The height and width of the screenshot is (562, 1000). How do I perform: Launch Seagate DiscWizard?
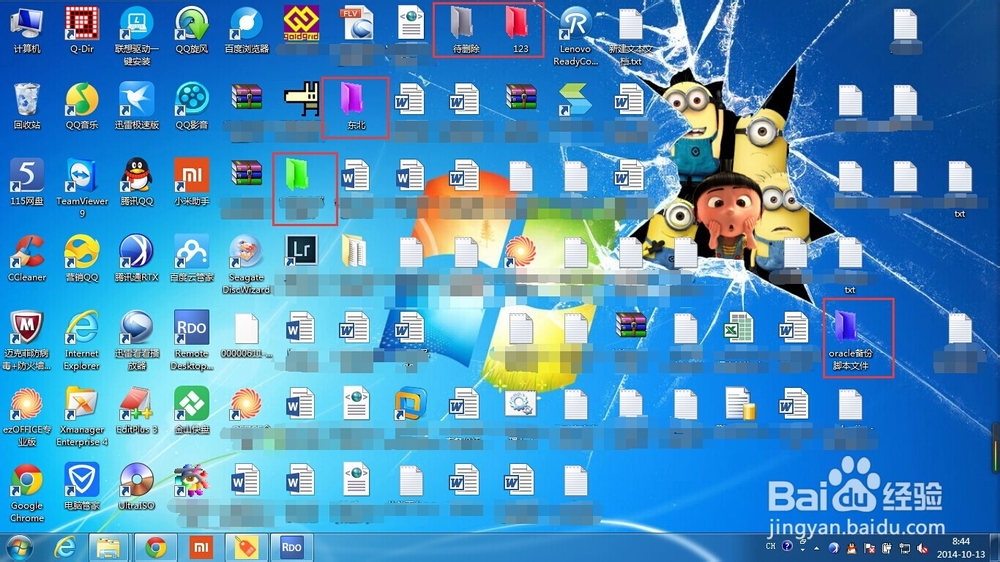click(246, 265)
